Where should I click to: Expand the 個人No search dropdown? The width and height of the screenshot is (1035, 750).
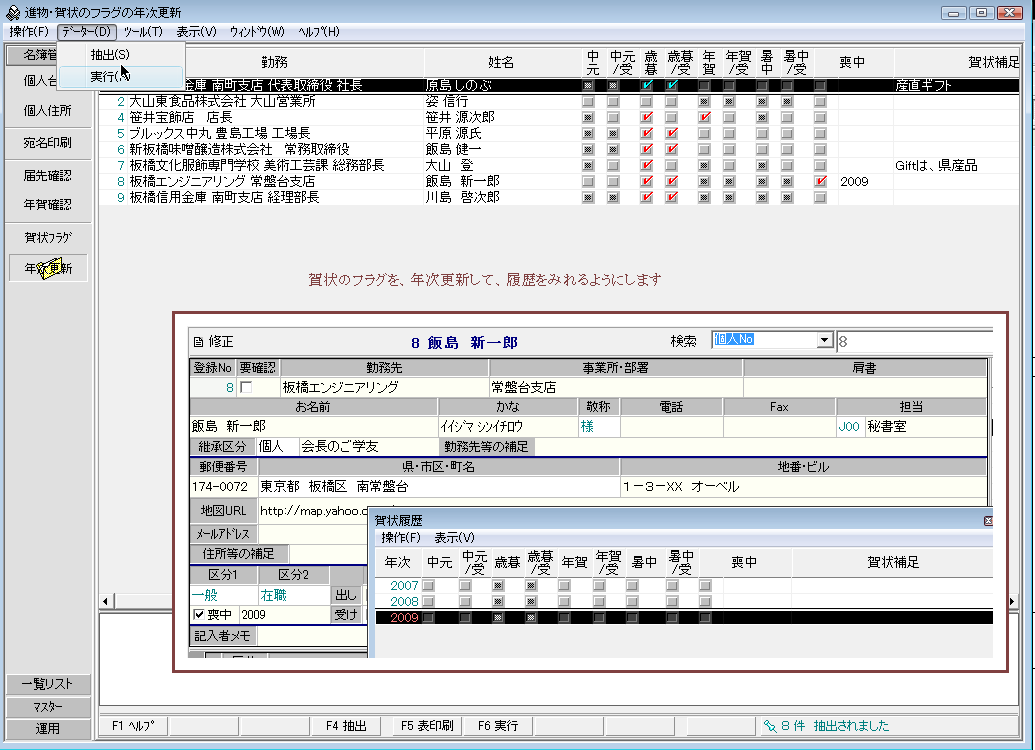click(x=824, y=340)
